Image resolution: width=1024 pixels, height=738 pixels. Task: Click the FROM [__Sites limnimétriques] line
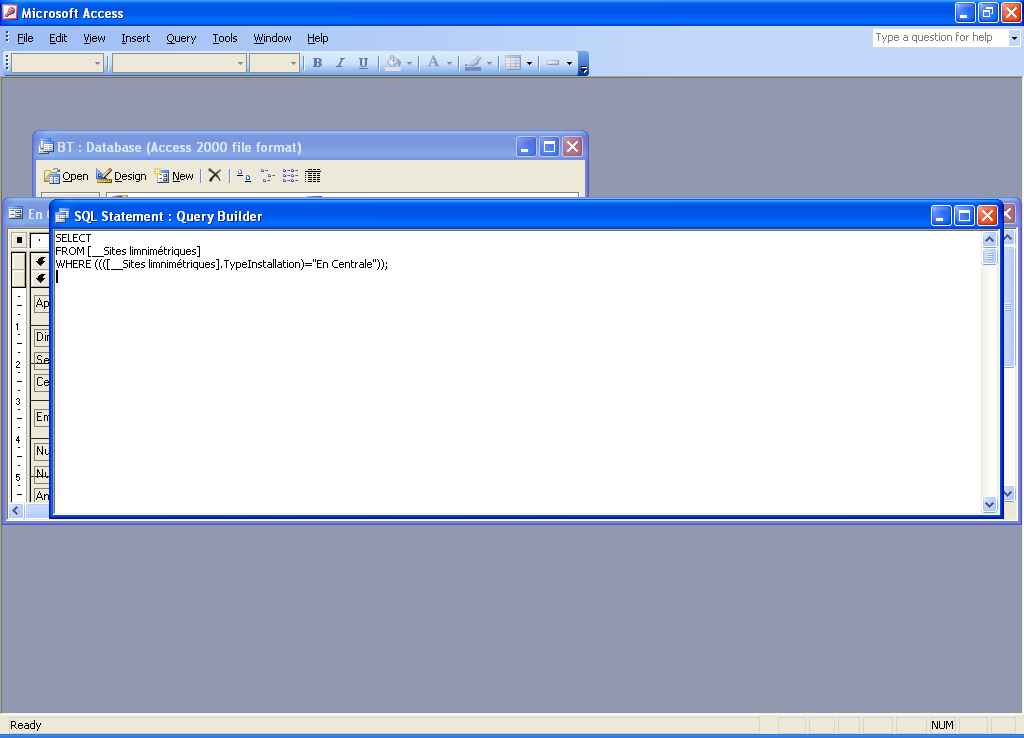128,251
